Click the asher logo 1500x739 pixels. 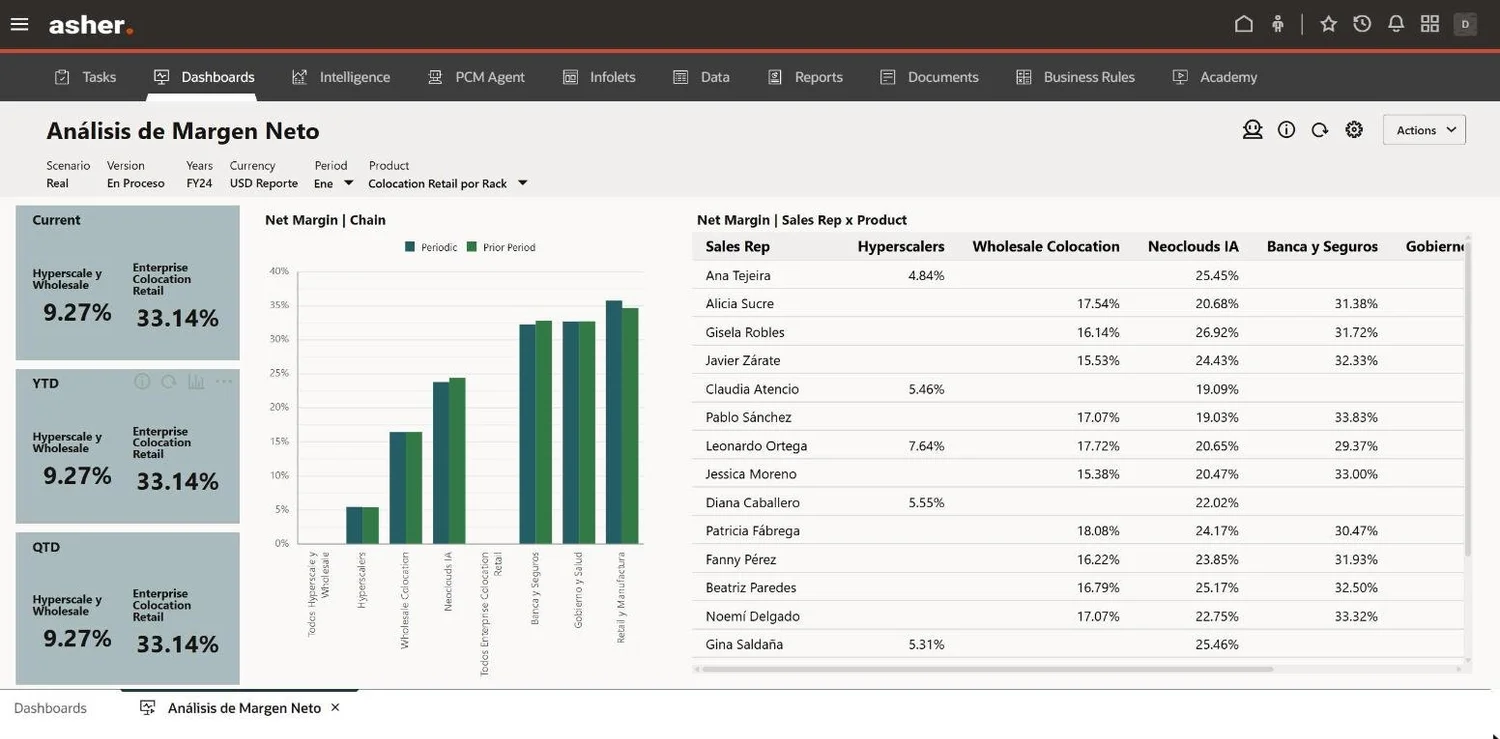pos(91,25)
